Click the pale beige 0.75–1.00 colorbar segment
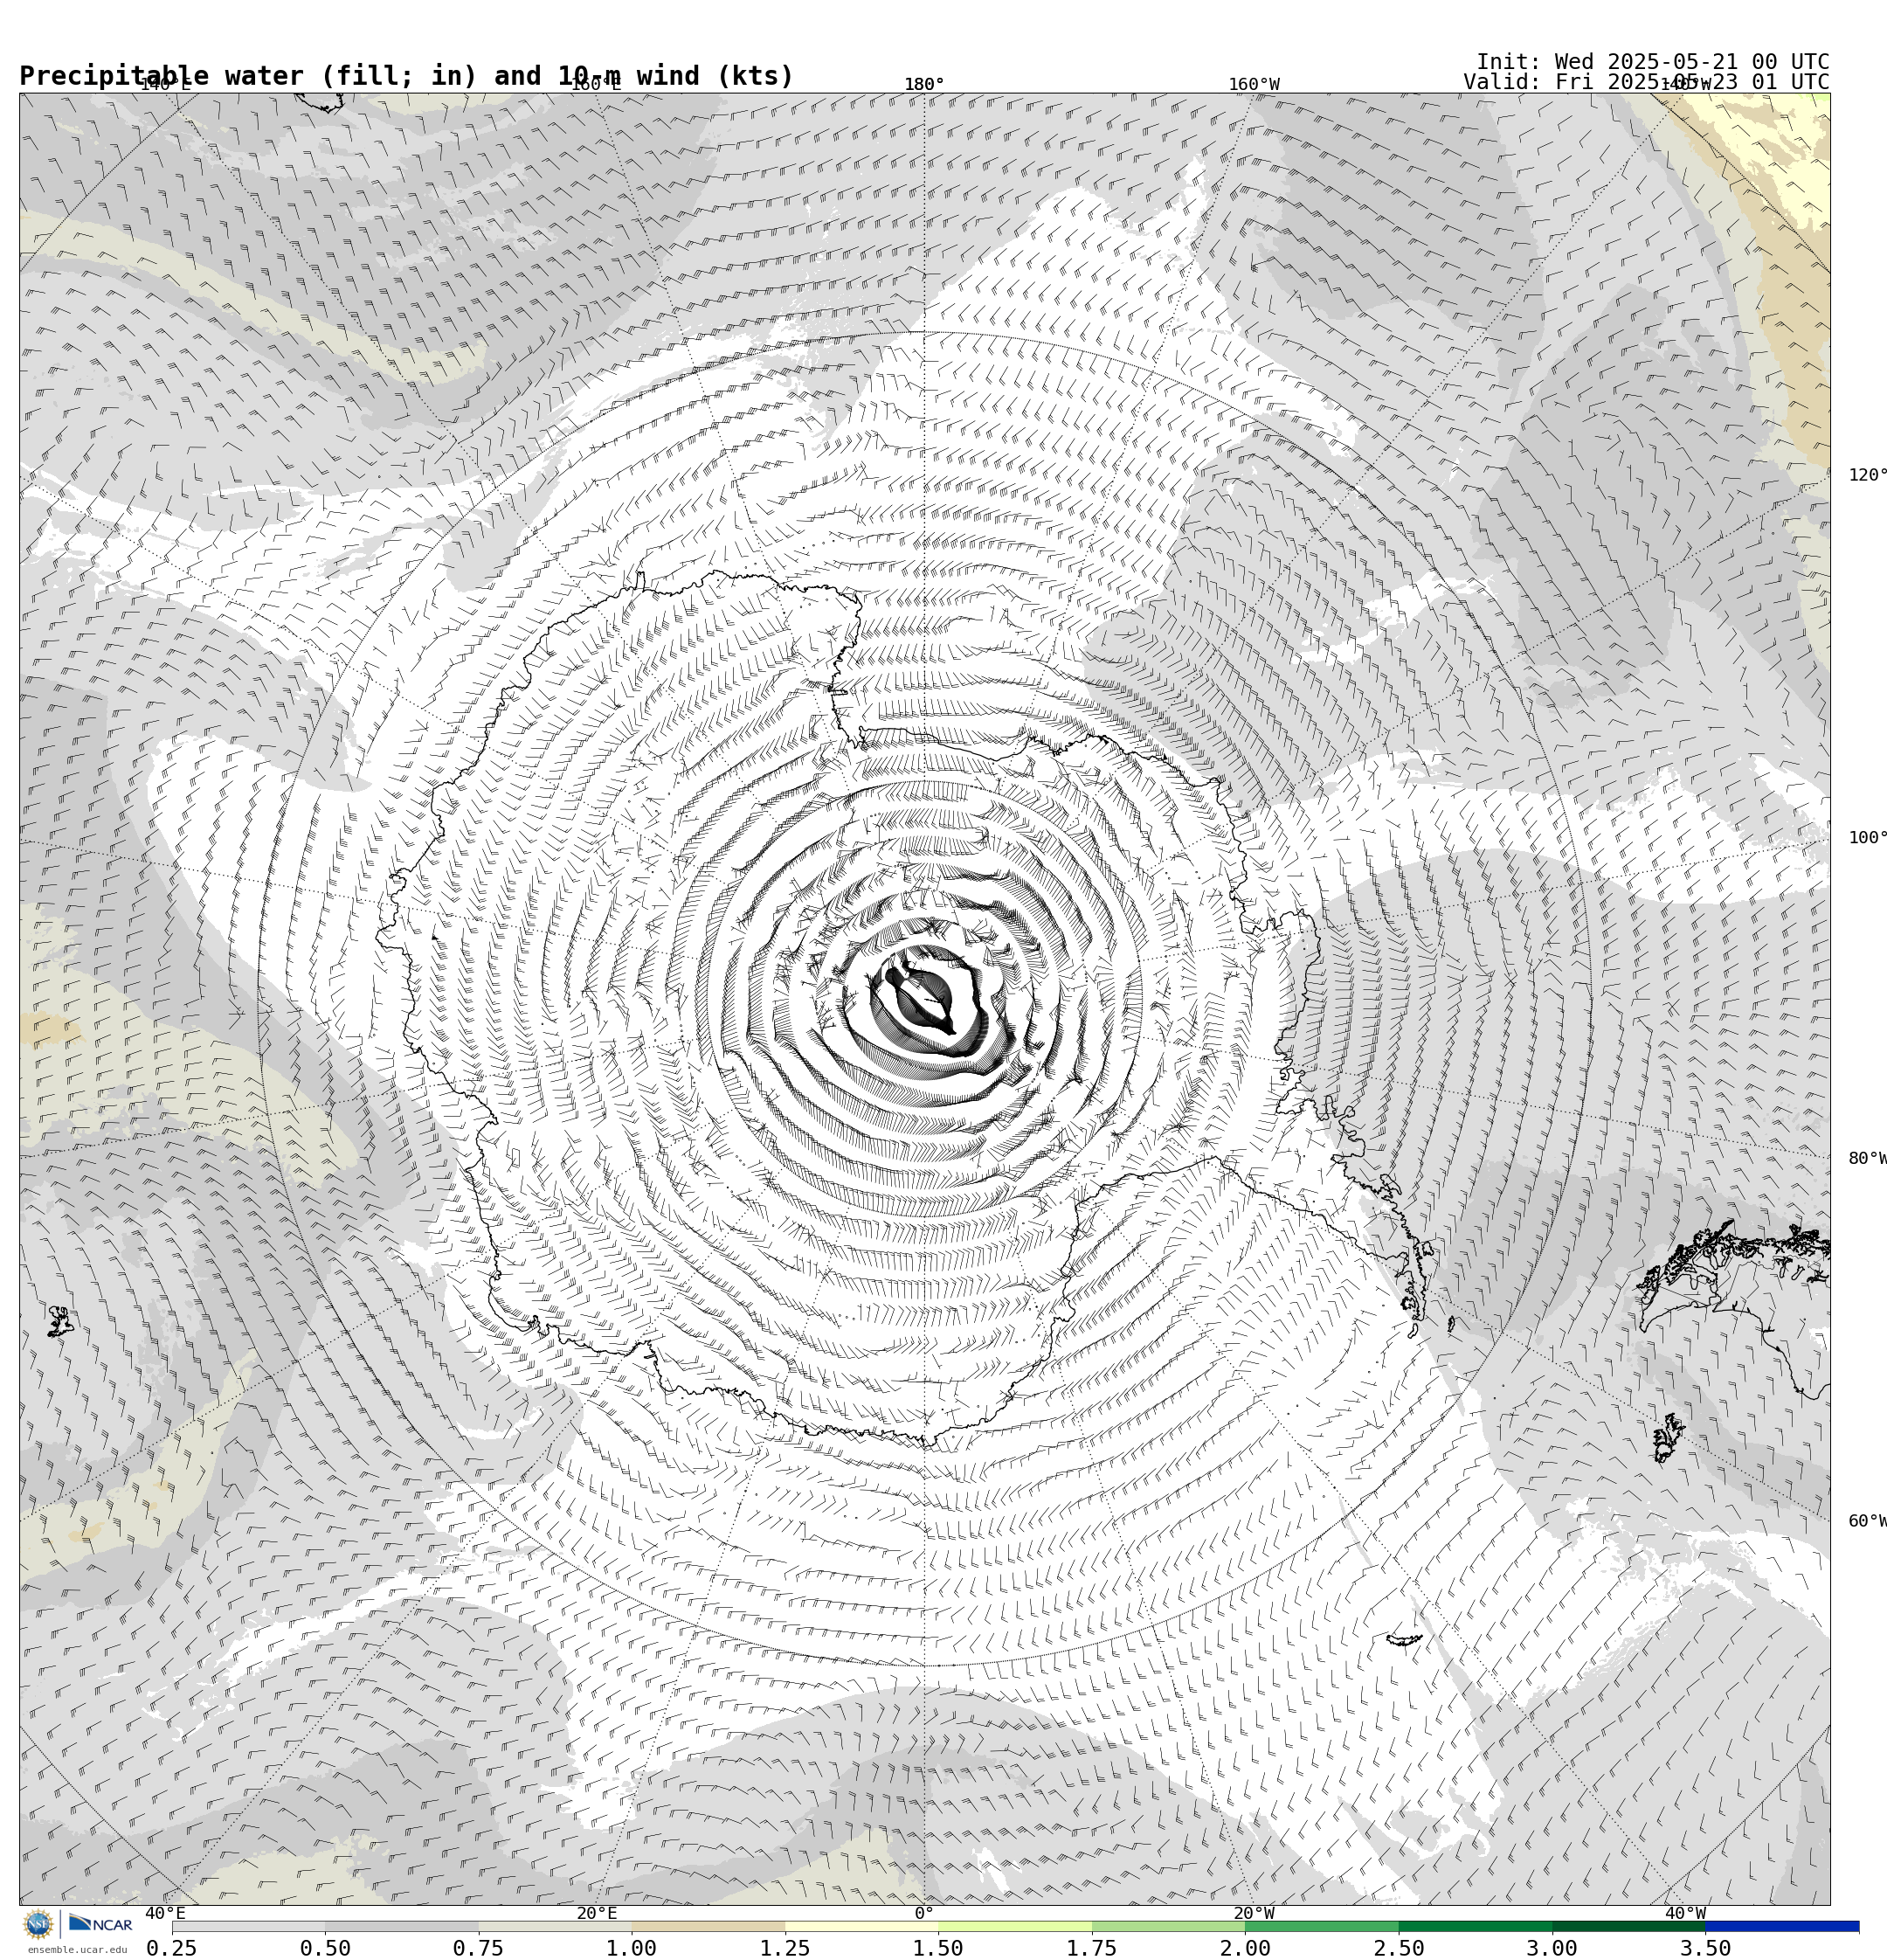Viewport: 1887px width, 1960px height. (x=555, y=1926)
